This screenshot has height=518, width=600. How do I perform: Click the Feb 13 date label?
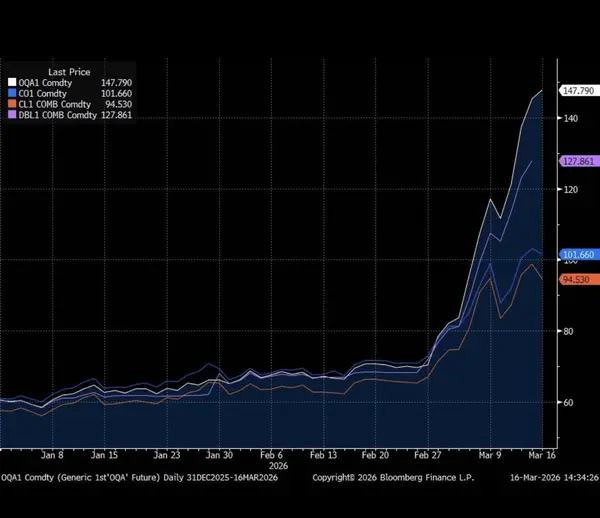pos(324,452)
